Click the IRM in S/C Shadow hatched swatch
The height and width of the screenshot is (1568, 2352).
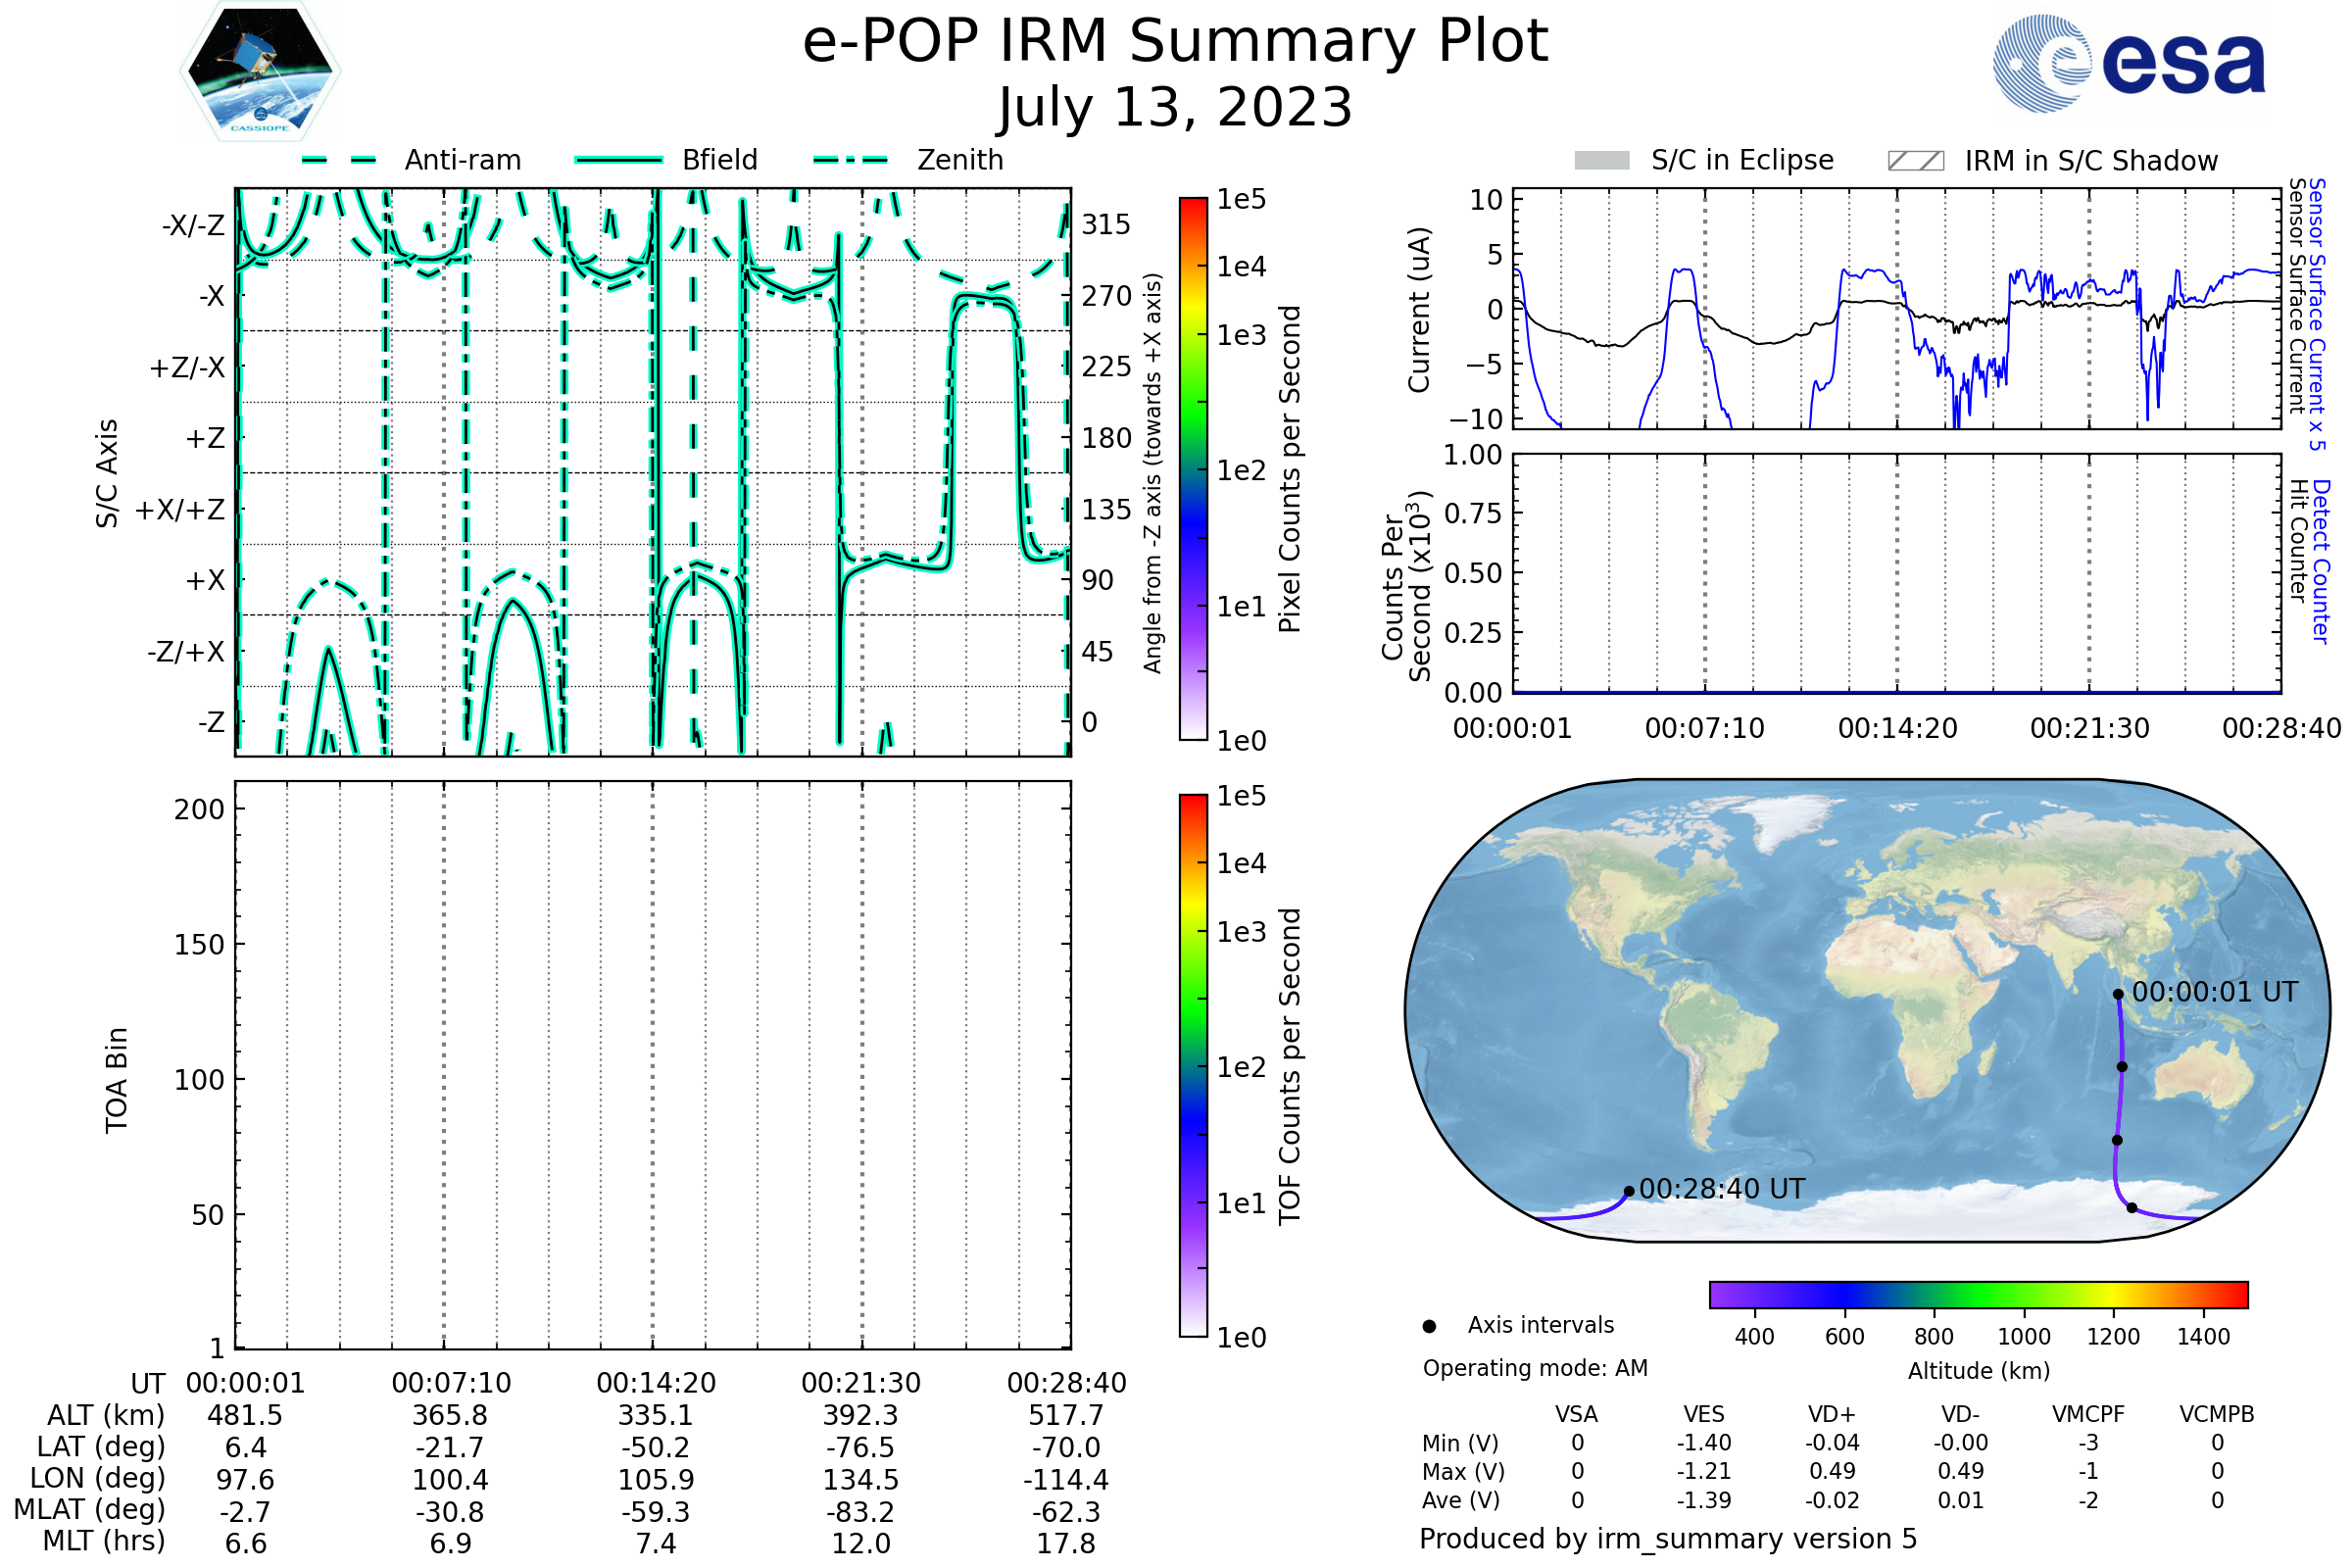[1915, 161]
